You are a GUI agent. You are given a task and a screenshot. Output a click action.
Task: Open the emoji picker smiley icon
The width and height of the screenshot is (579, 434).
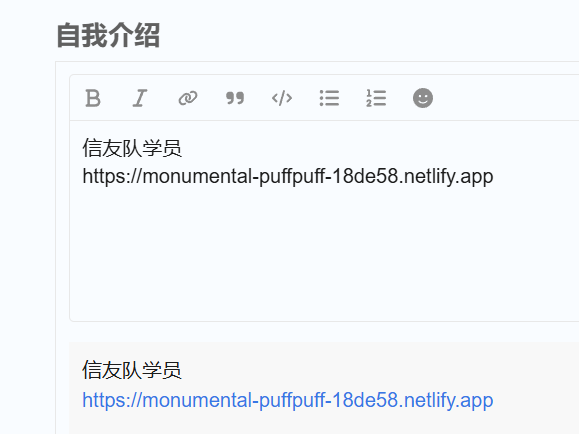pyautogui.click(x=423, y=98)
